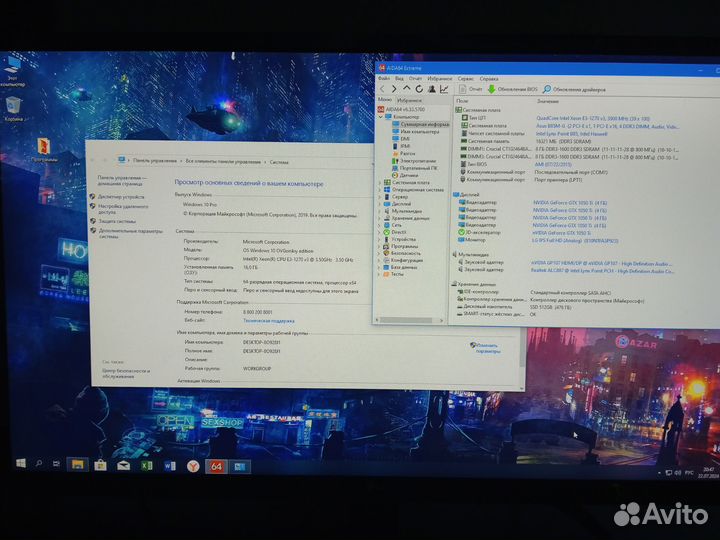Expand the Дисплей tree node
This screenshot has height=540, width=720.
click(380, 203)
